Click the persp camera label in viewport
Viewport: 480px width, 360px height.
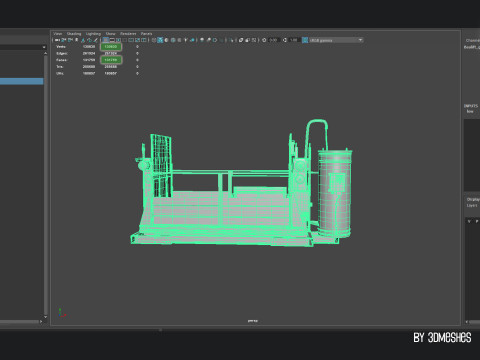[x=253, y=321]
